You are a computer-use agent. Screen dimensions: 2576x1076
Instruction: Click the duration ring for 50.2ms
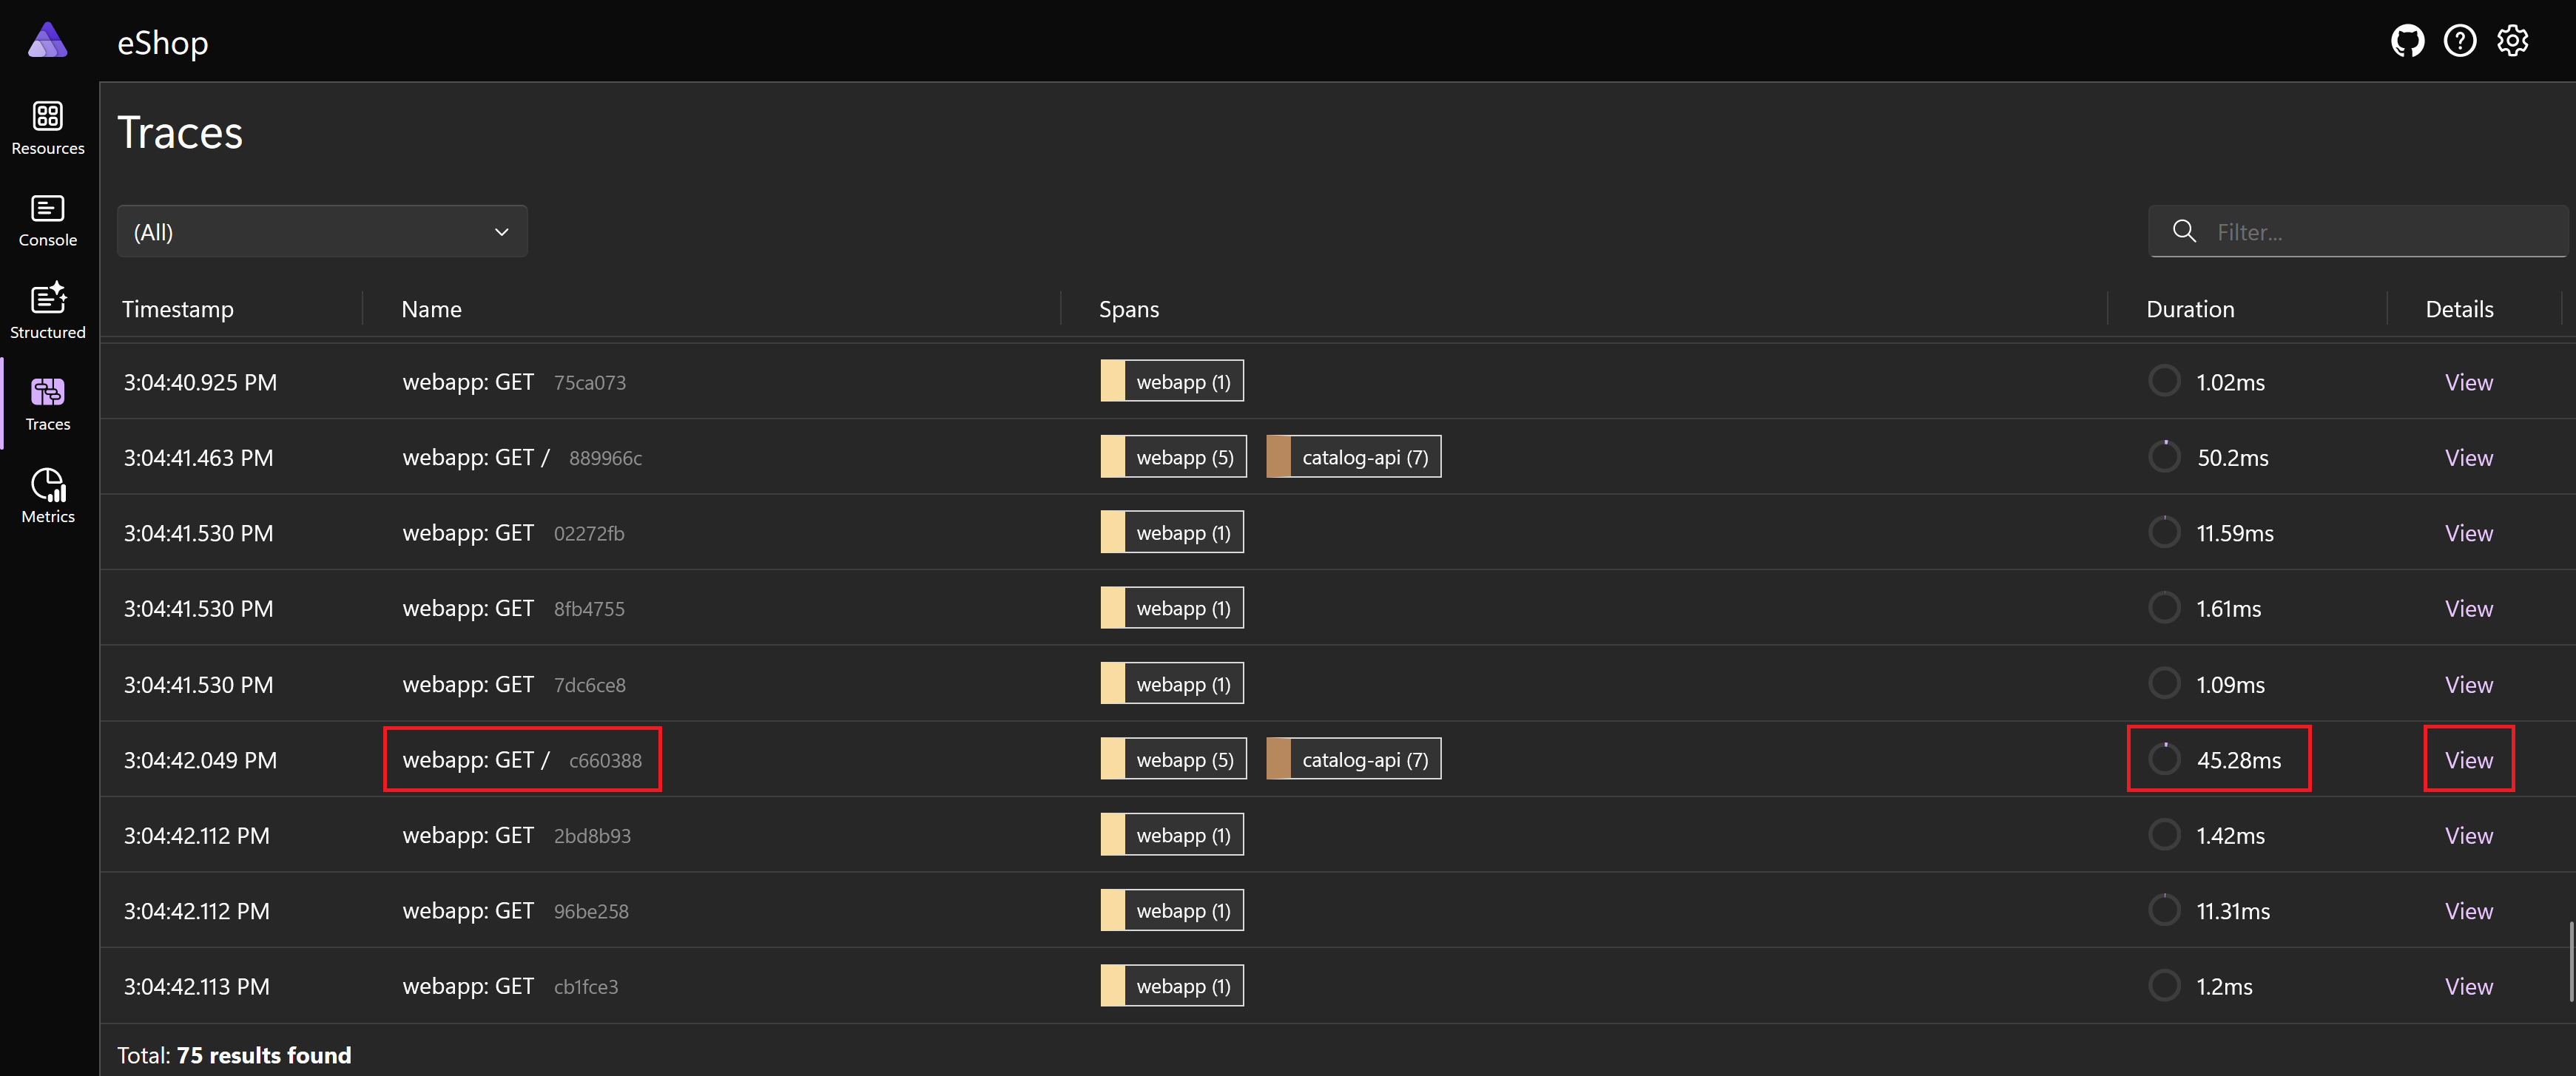click(x=2164, y=457)
